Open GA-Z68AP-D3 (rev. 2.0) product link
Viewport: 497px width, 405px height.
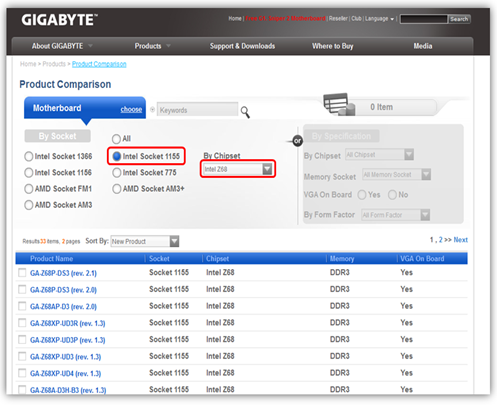[63, 306]
